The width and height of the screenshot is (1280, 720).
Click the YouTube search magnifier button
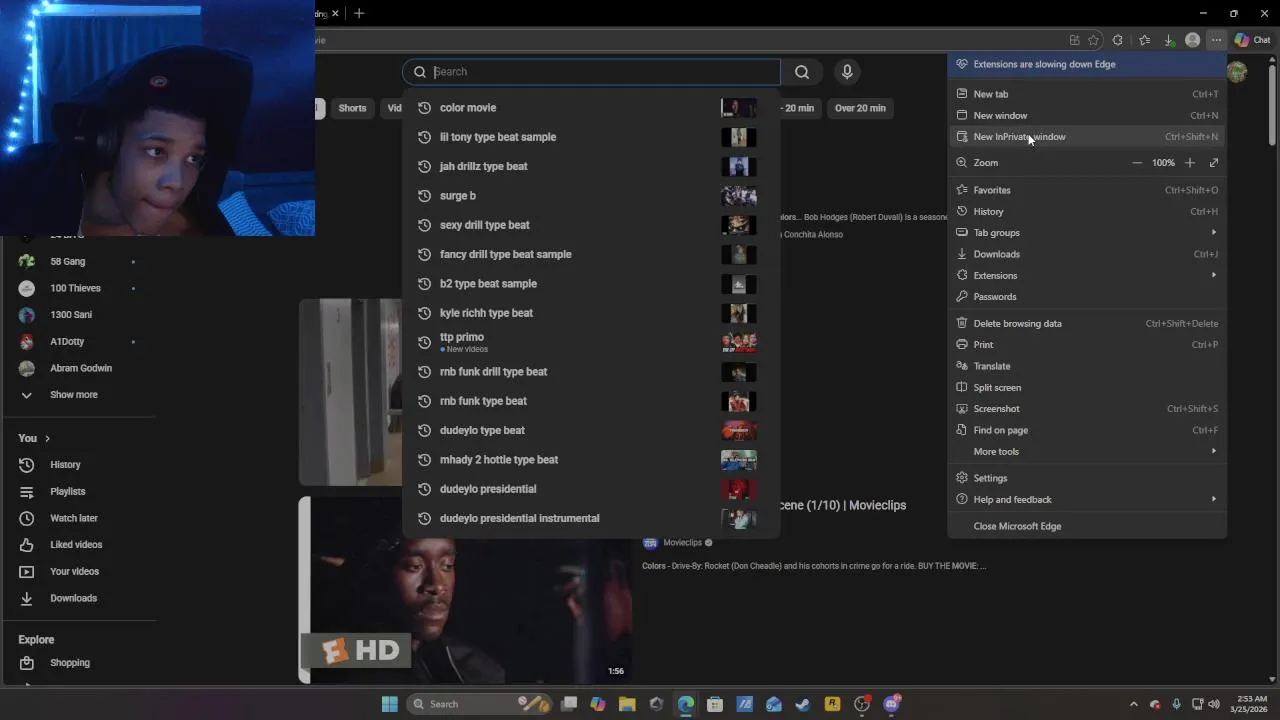(802, 72)
